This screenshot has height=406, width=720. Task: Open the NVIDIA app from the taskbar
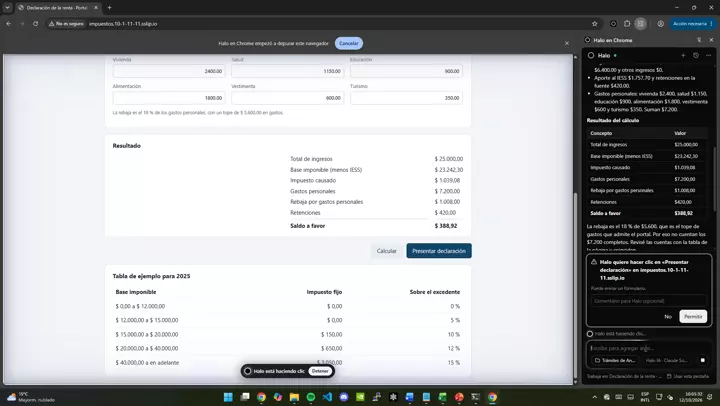click(x=360, y=397)
